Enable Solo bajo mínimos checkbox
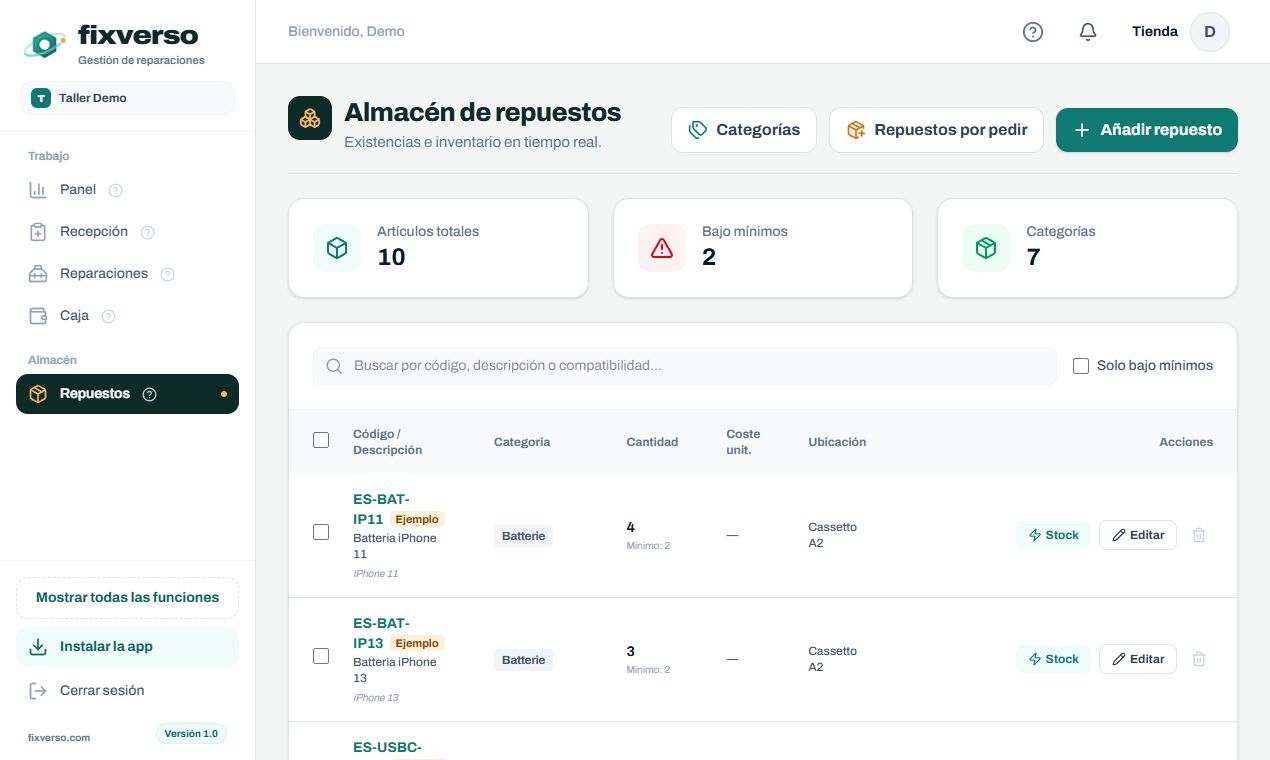1270x760 pixels. tap(1081, 366)
